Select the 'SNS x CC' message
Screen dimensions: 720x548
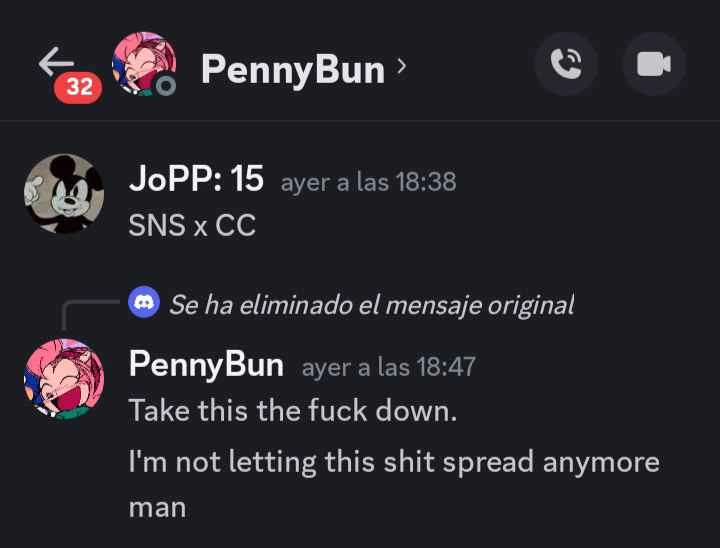(192, 225)
